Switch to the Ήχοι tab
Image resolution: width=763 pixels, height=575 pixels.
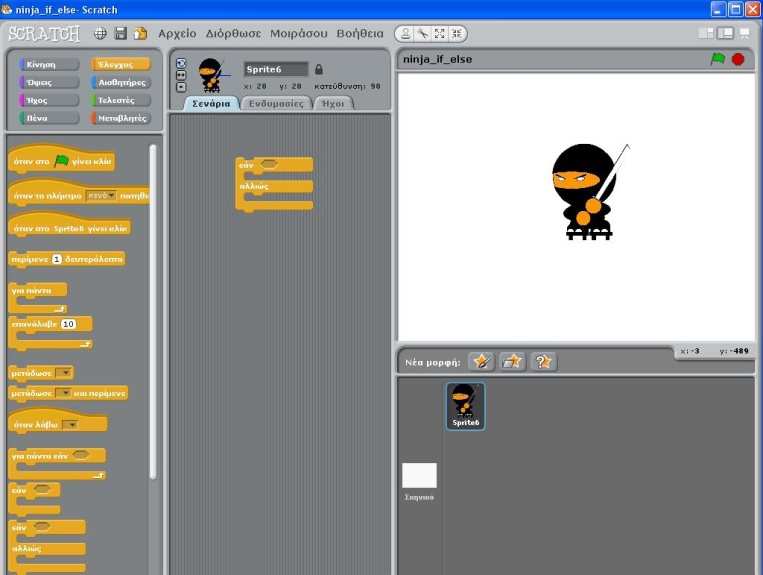tap(333, 104)
